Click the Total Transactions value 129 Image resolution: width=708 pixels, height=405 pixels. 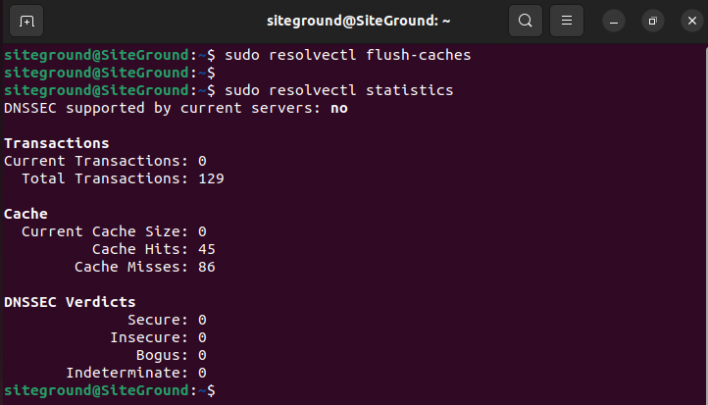[211, 179]
